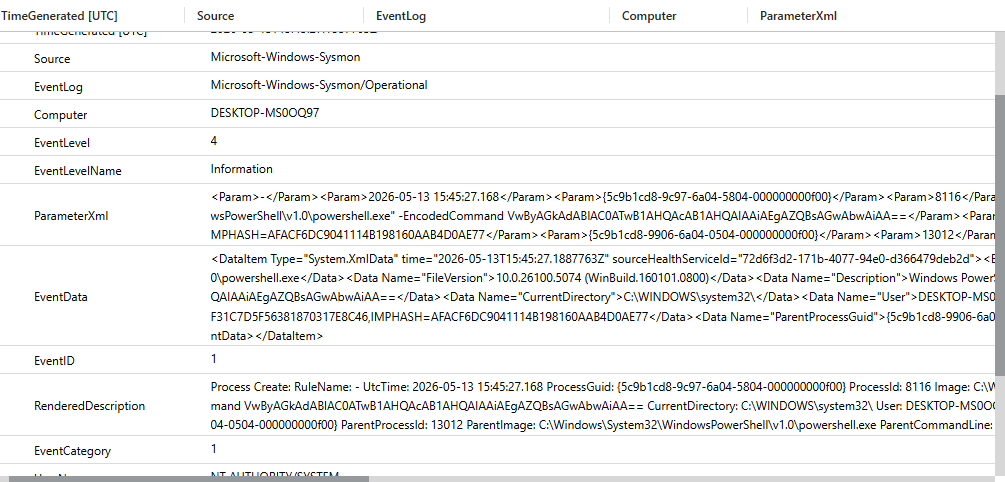Screen dimensions: 1005x482
Task: Select the EventLevel field label
Action: click(x=62, y=143)
